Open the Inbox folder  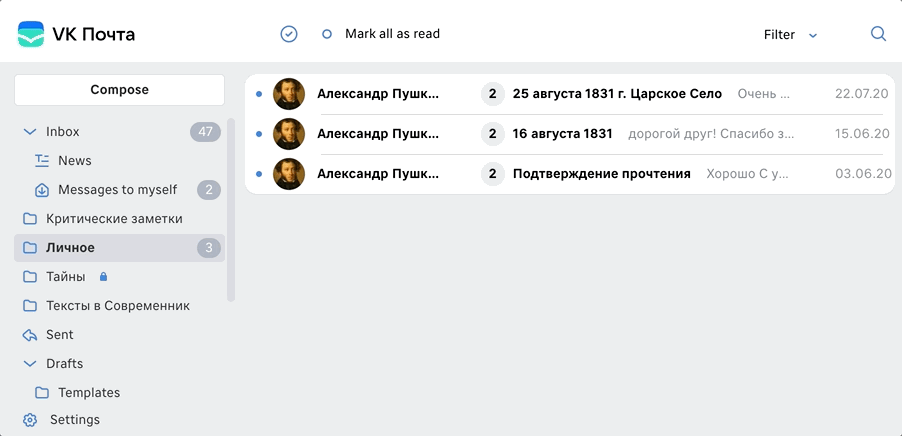[x=119, y=132]
